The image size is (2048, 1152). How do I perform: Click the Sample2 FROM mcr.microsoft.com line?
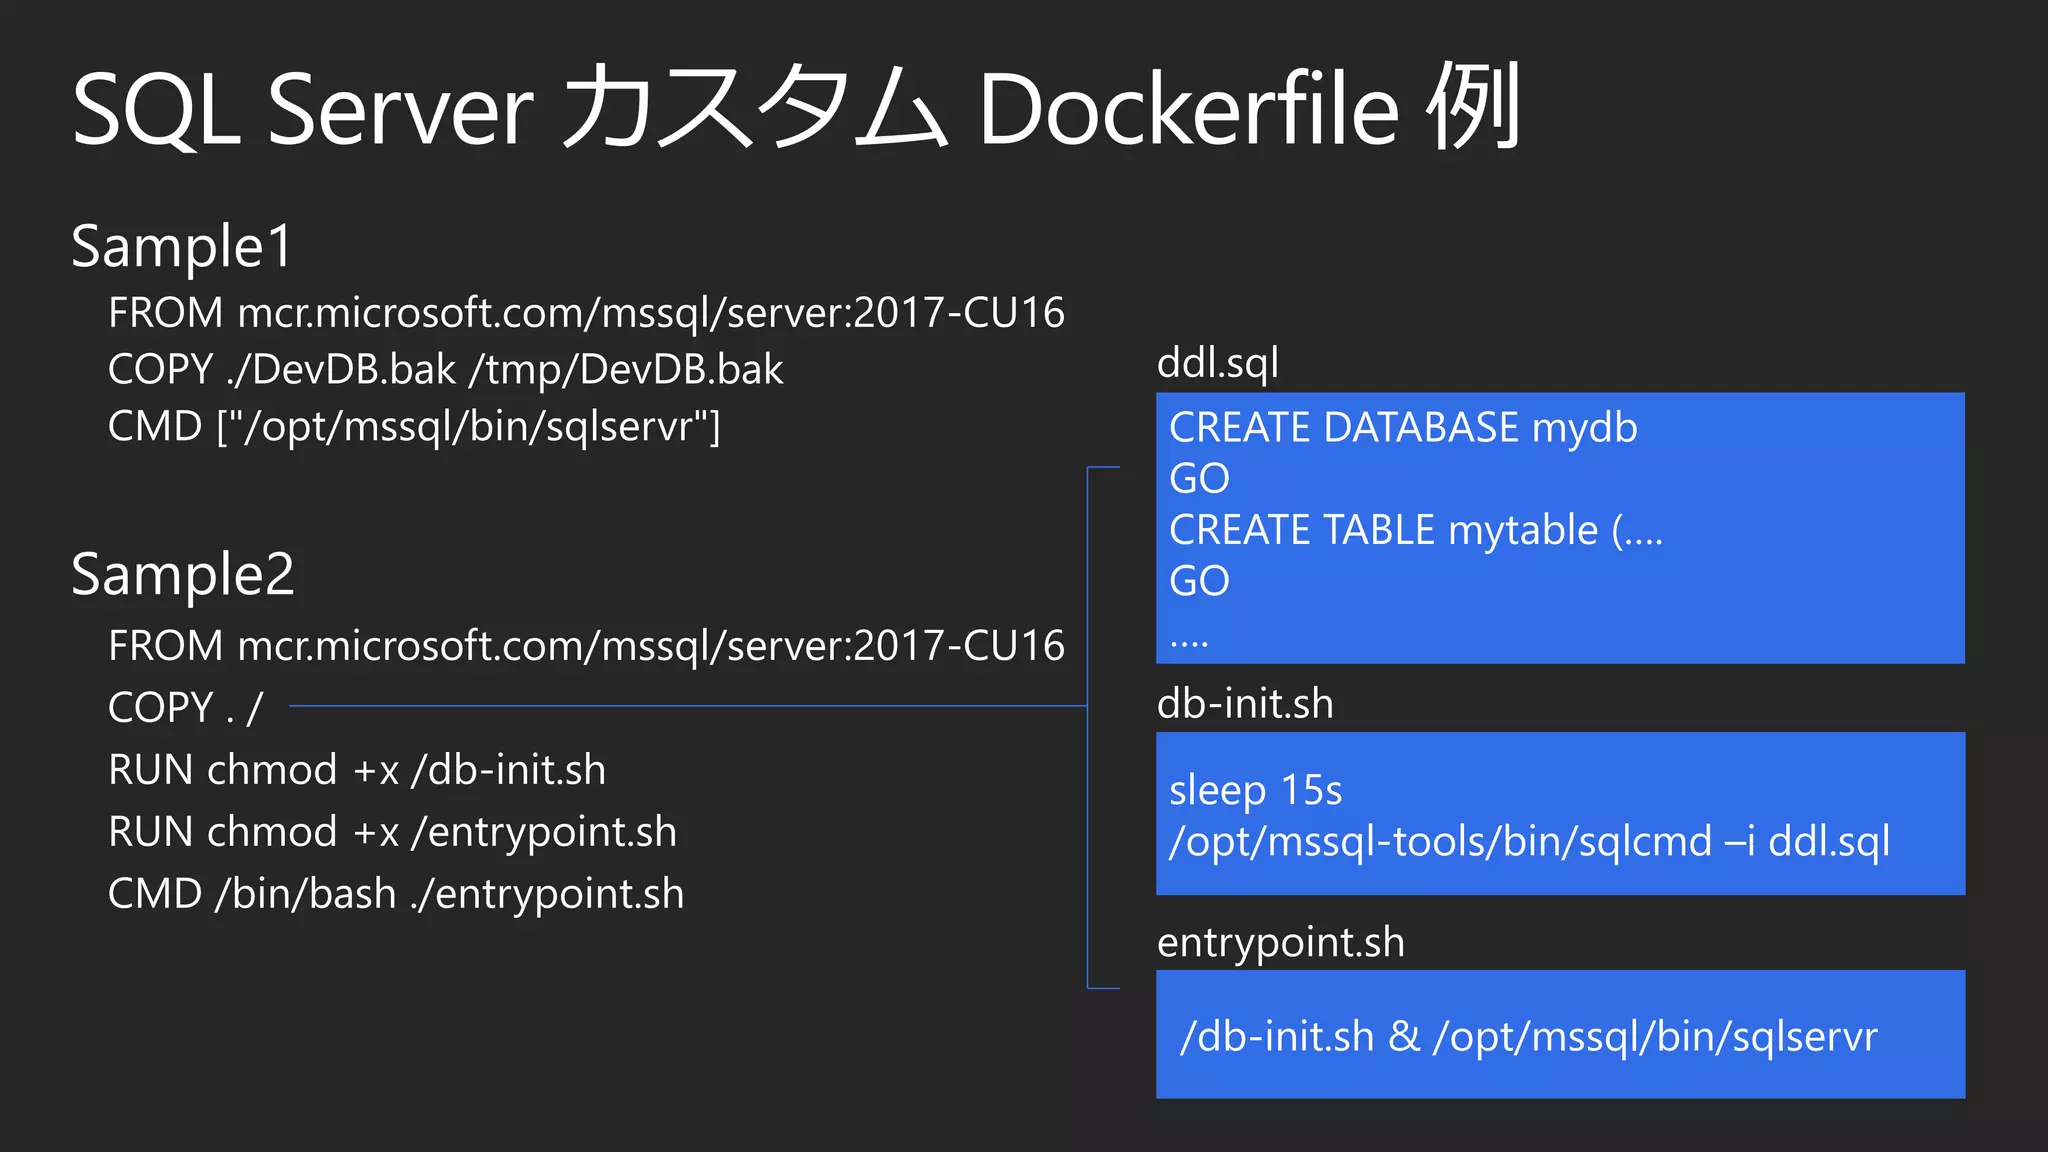tap(586, 646)
